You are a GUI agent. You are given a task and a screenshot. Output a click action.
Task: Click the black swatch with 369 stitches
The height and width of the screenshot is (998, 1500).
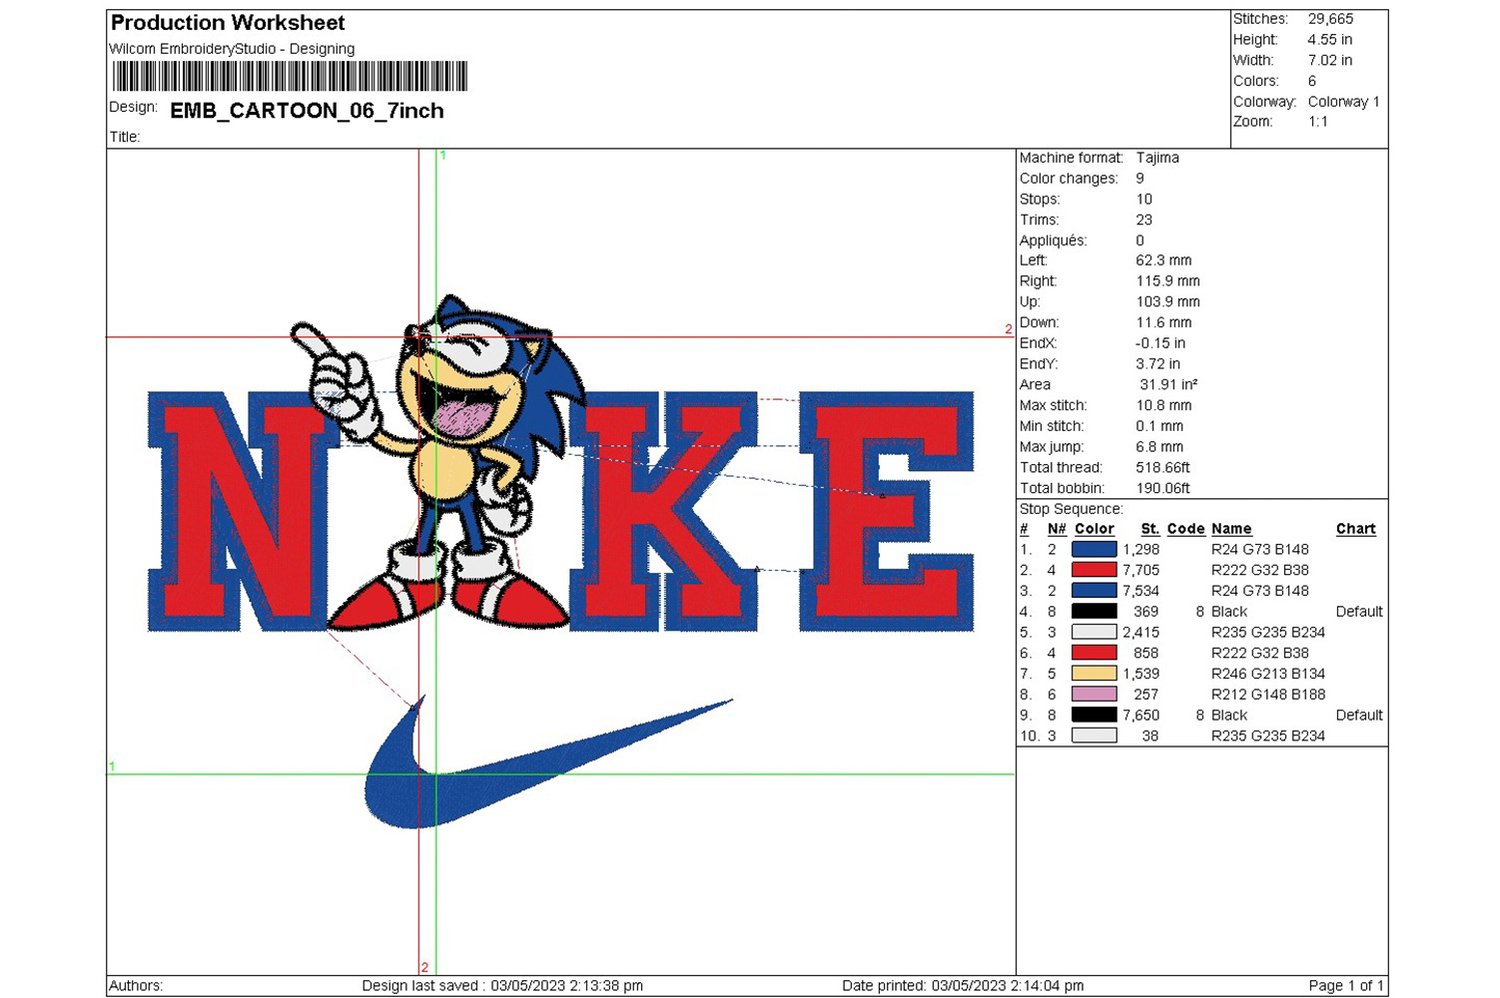[x=1094, y=611]
